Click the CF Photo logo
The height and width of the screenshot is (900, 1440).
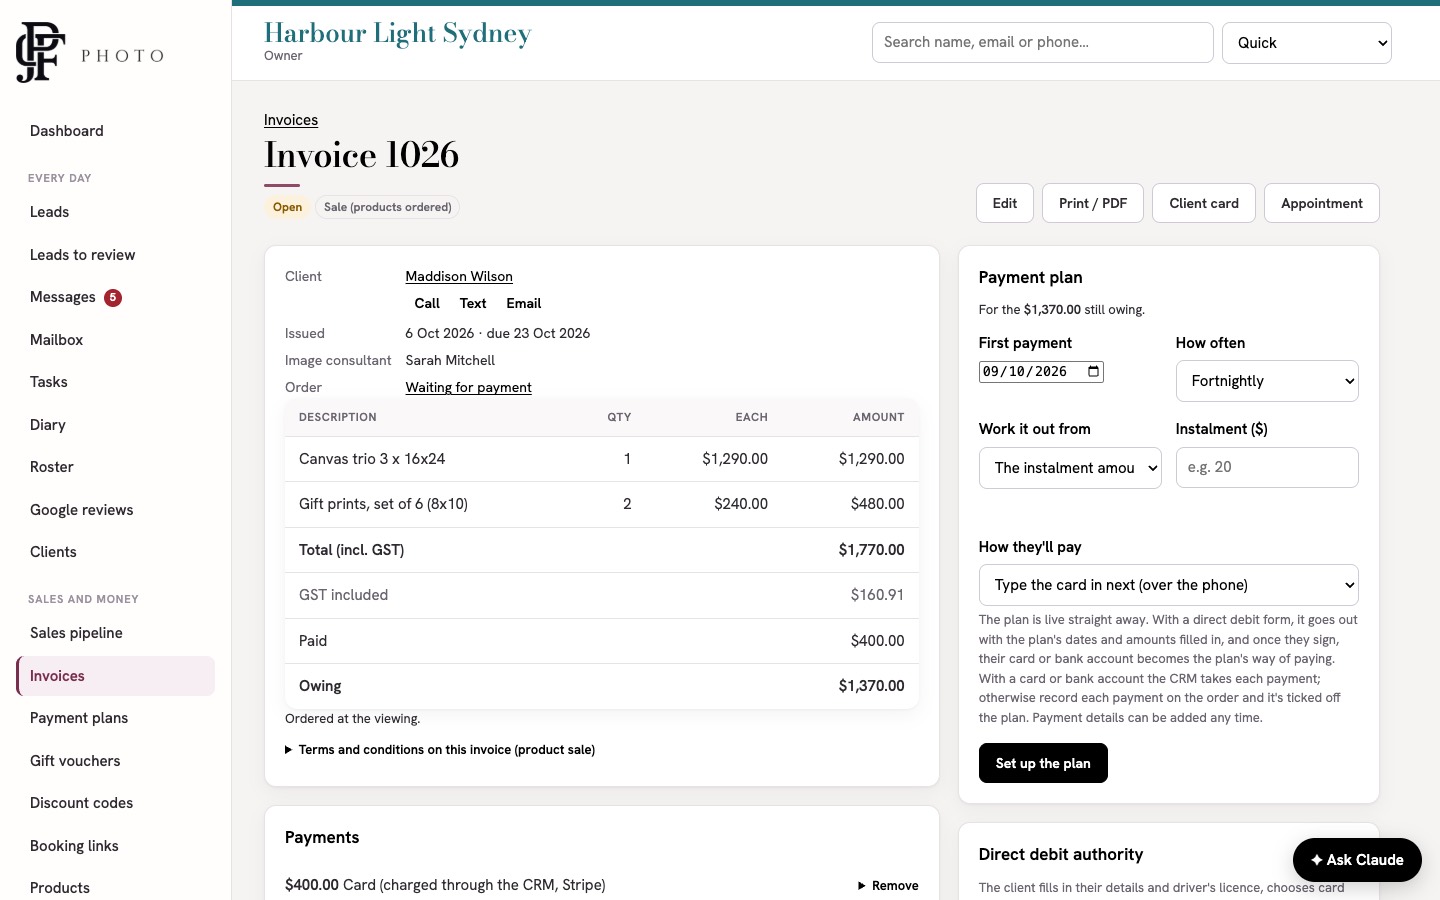[90, 53]
